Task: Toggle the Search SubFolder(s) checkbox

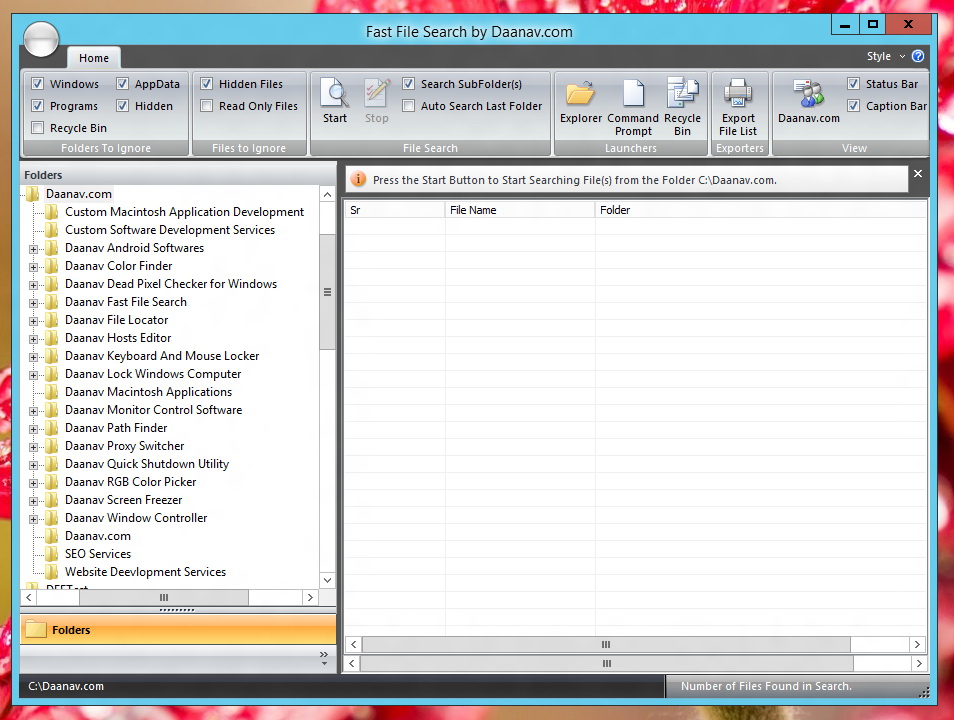Action: pos(409,84)
